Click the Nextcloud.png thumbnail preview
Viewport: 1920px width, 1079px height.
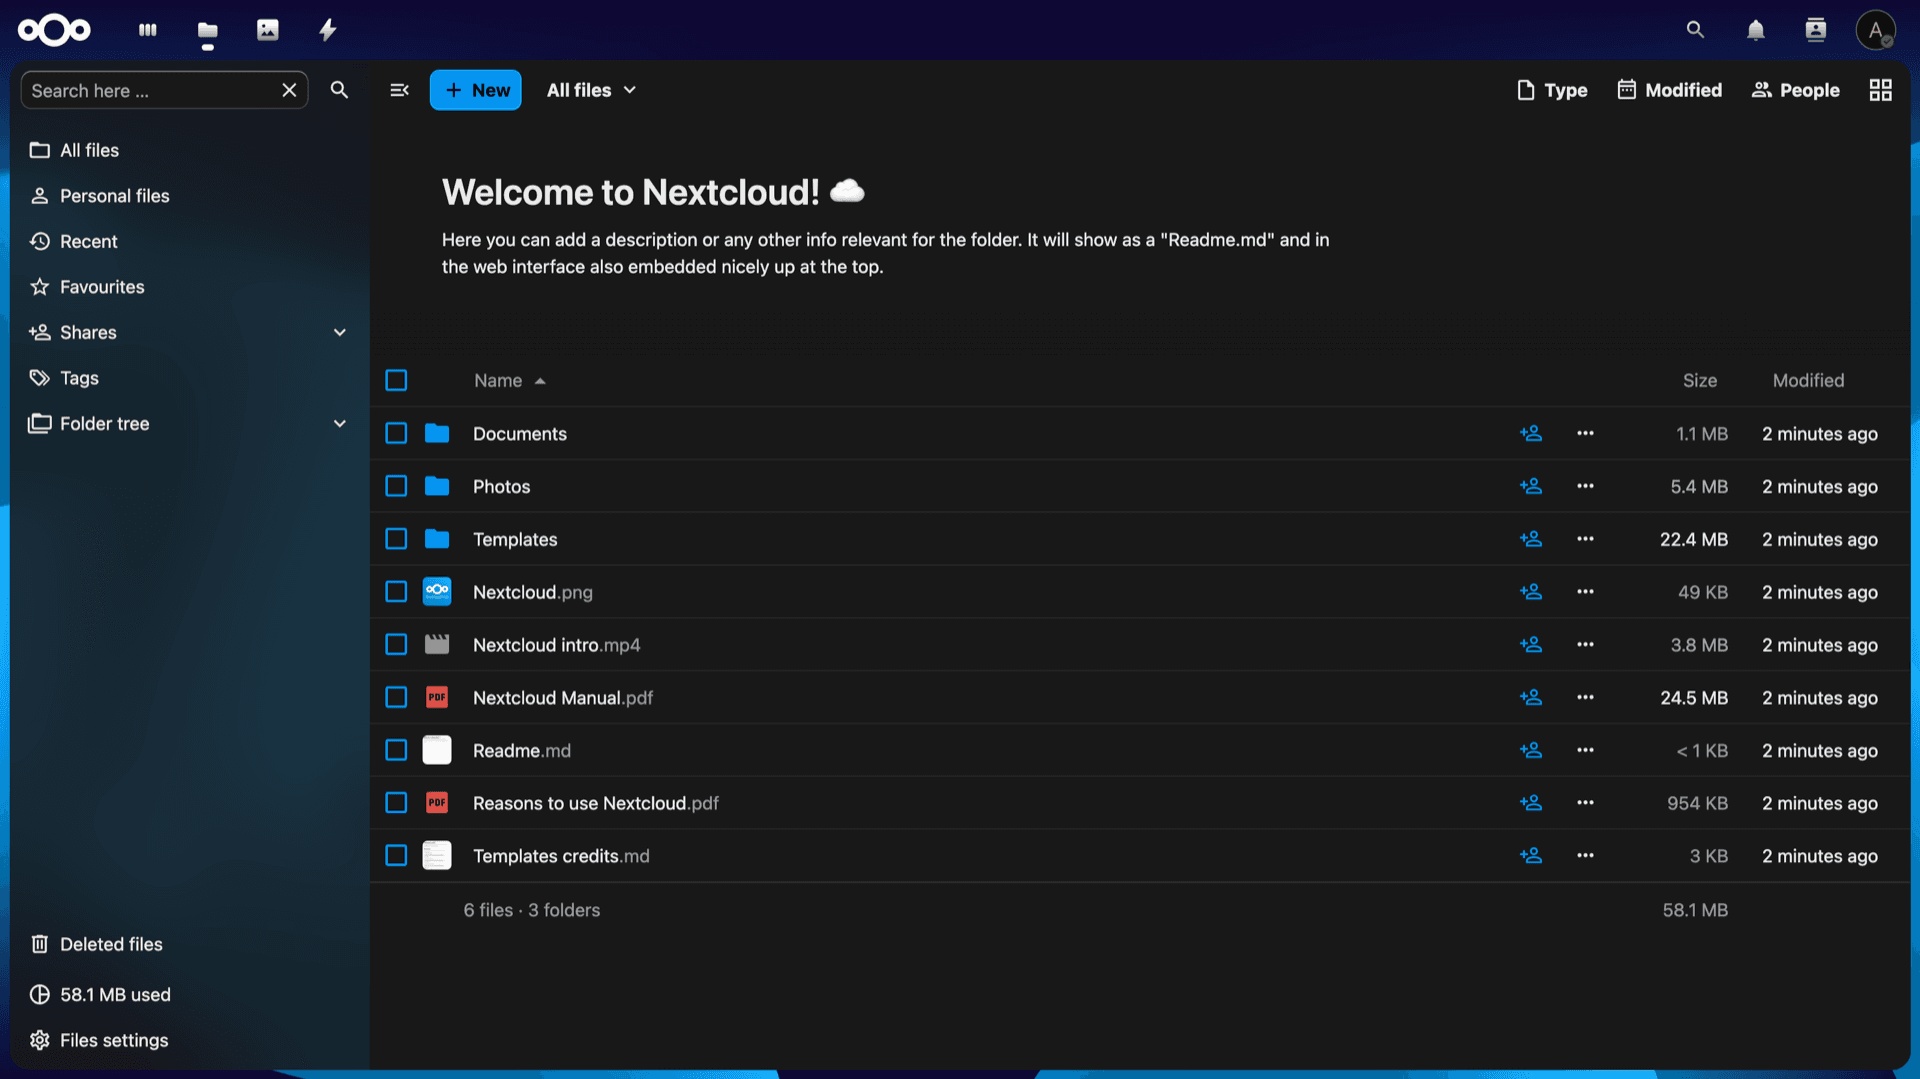point(437,592)
